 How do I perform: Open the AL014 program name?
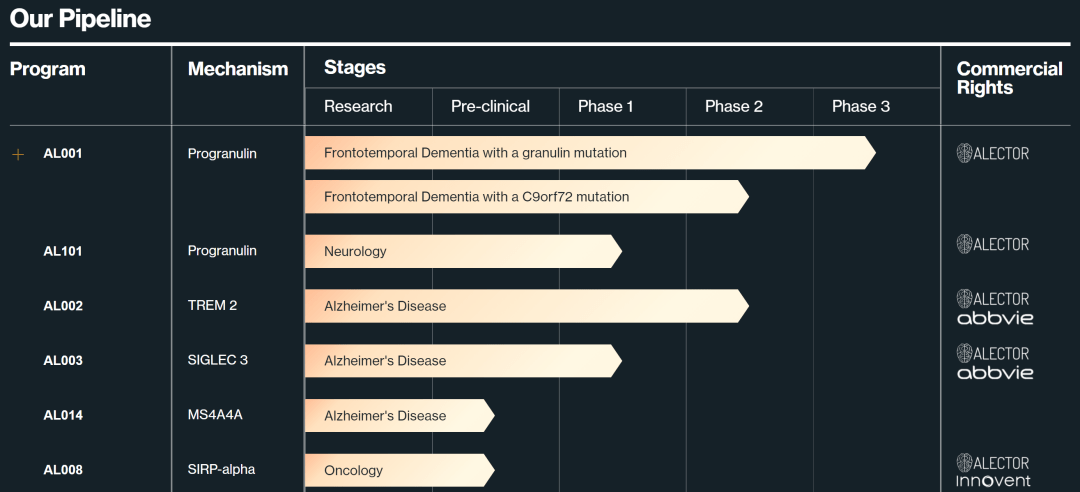63,415
